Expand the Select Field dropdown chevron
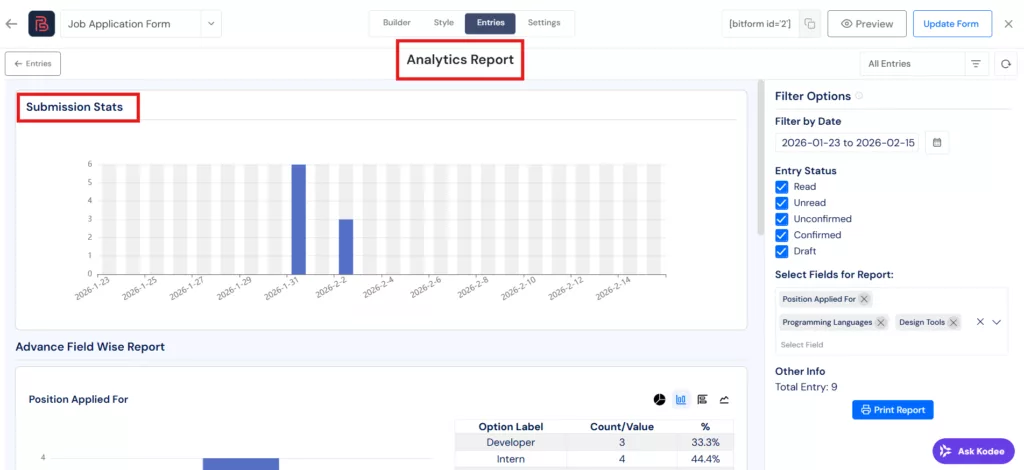The width and height of the screenshot is (1024, 470). tap(997, 322)
